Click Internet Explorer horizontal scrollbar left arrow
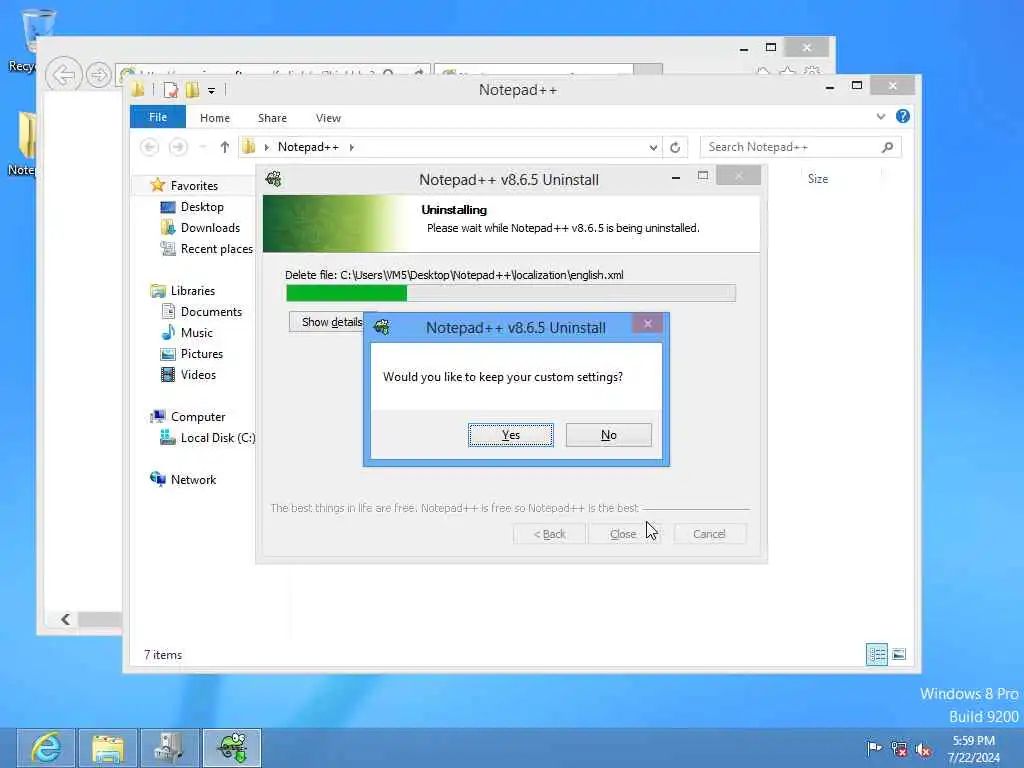This screenshot has width=1024, height=768. tap(65, 619)
